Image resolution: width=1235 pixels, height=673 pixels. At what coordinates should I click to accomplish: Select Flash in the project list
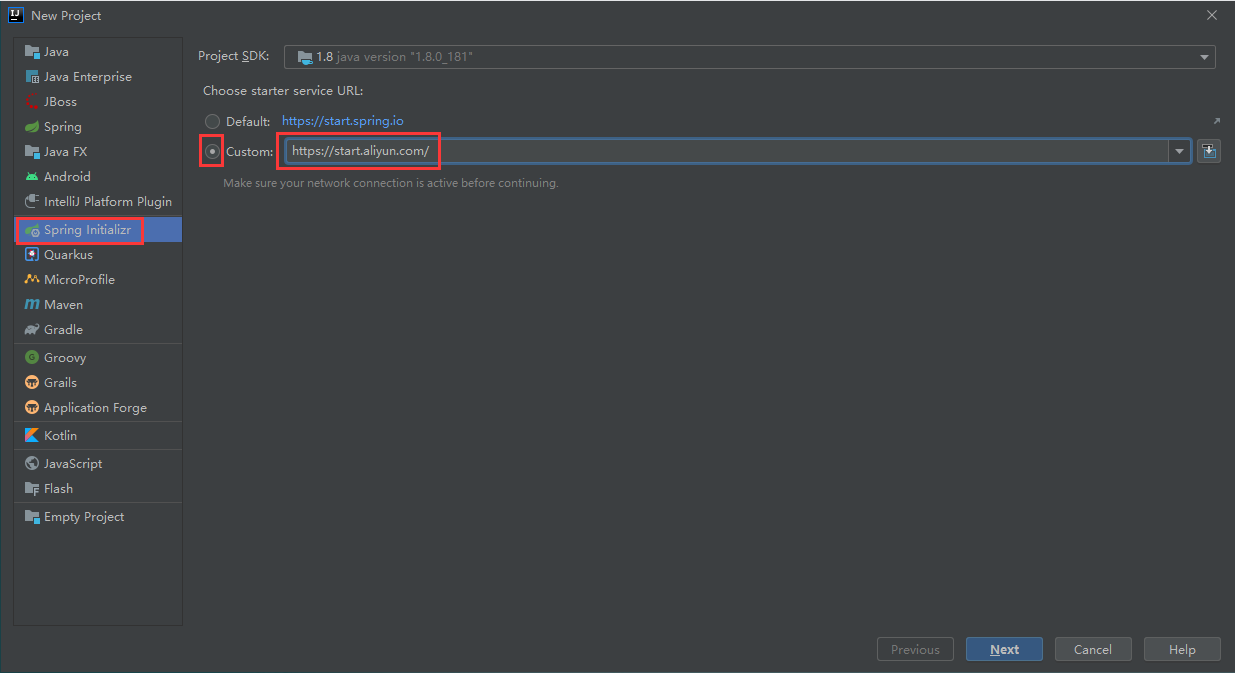coord(98,489)
